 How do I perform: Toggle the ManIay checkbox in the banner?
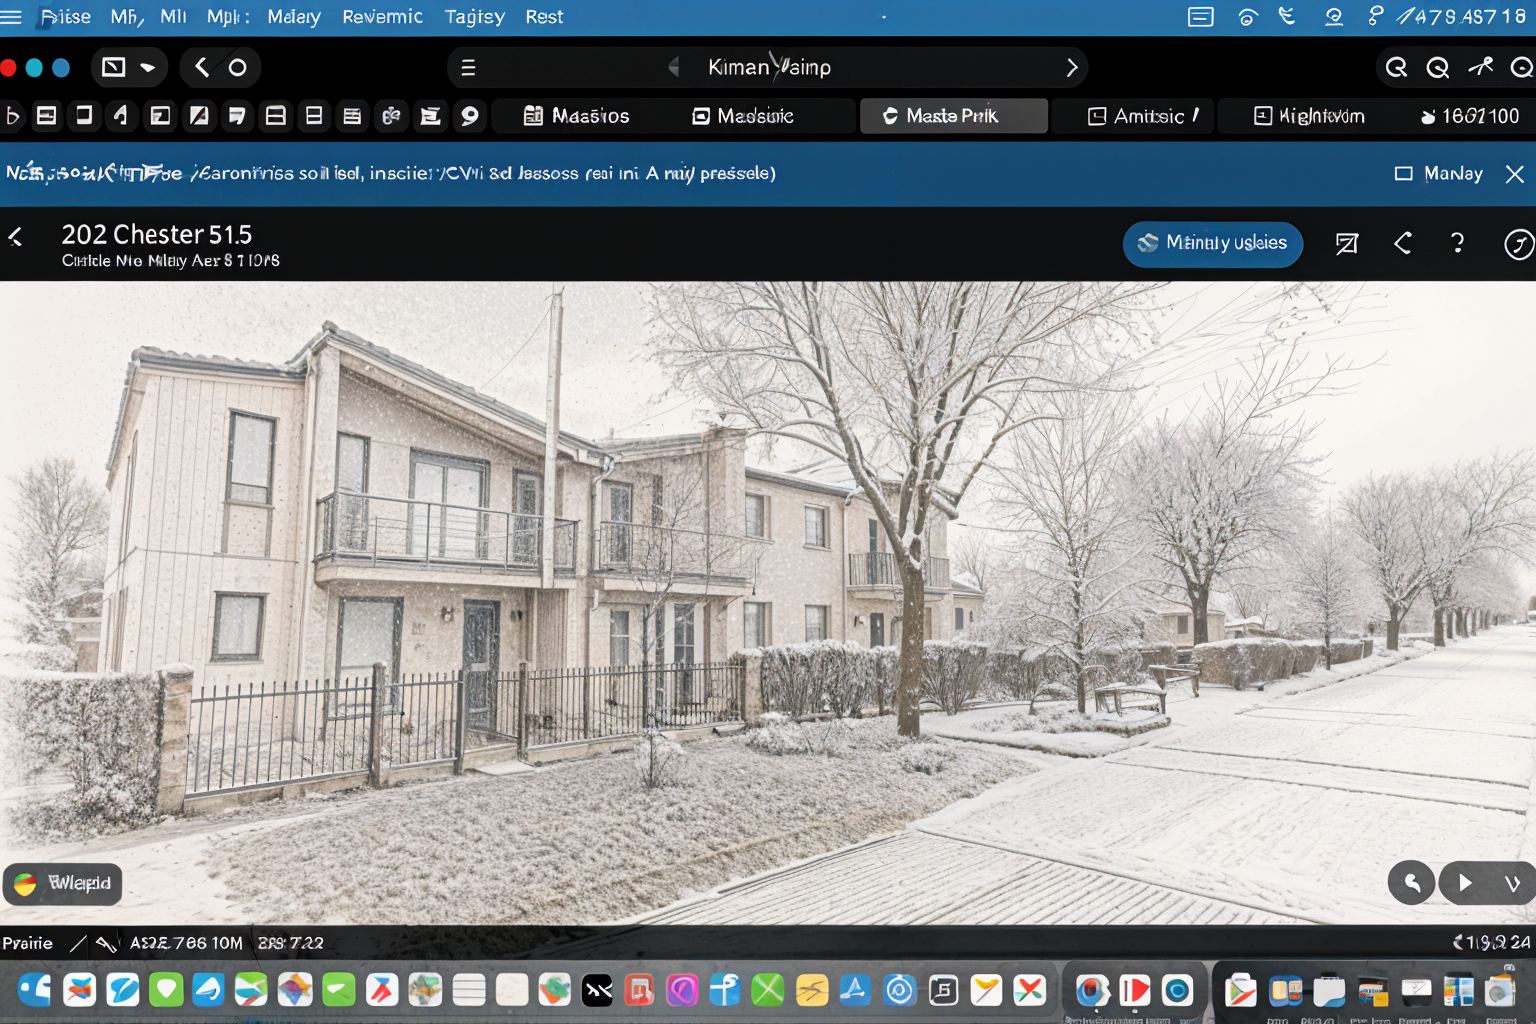[1404, 174]
